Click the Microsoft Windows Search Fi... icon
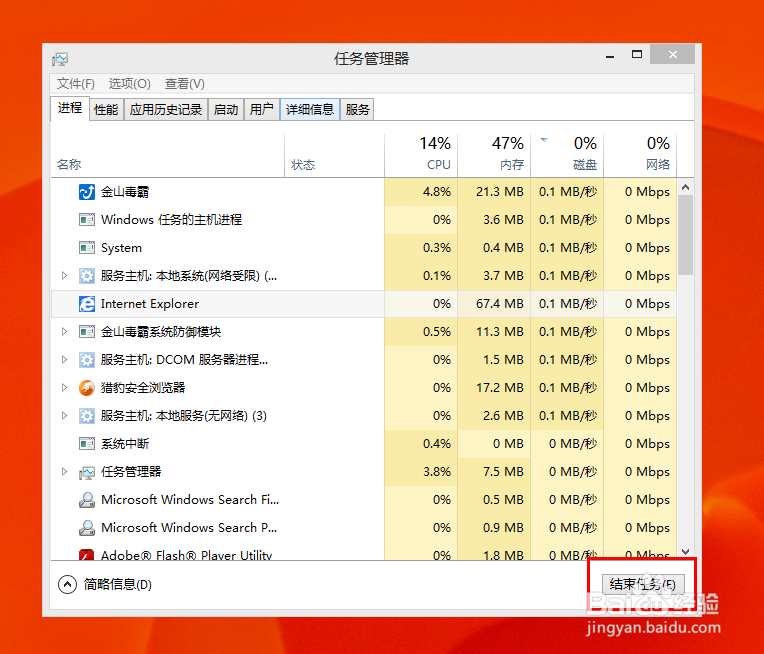The width and height of the screenshot is (764, 654). coord(87,500)
